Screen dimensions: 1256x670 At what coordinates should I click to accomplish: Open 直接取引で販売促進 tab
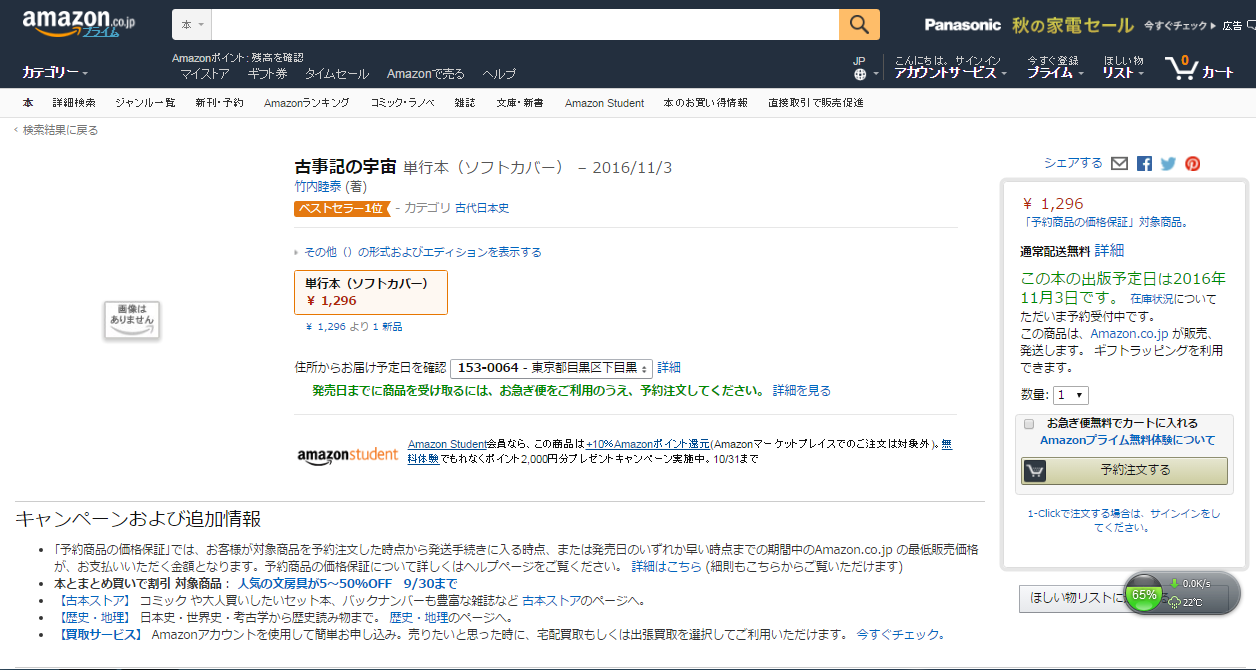815,103
